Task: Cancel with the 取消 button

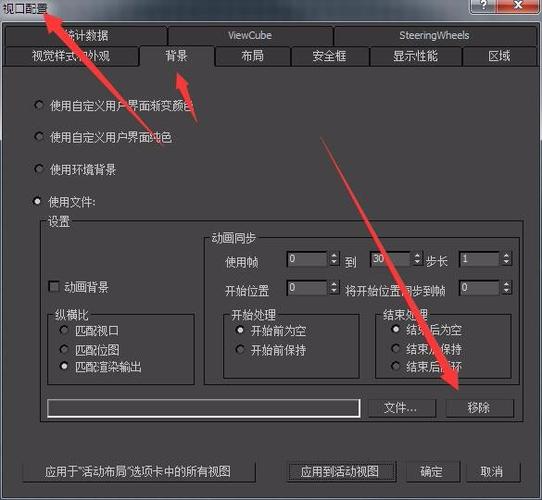Action: tap(493, 472)
